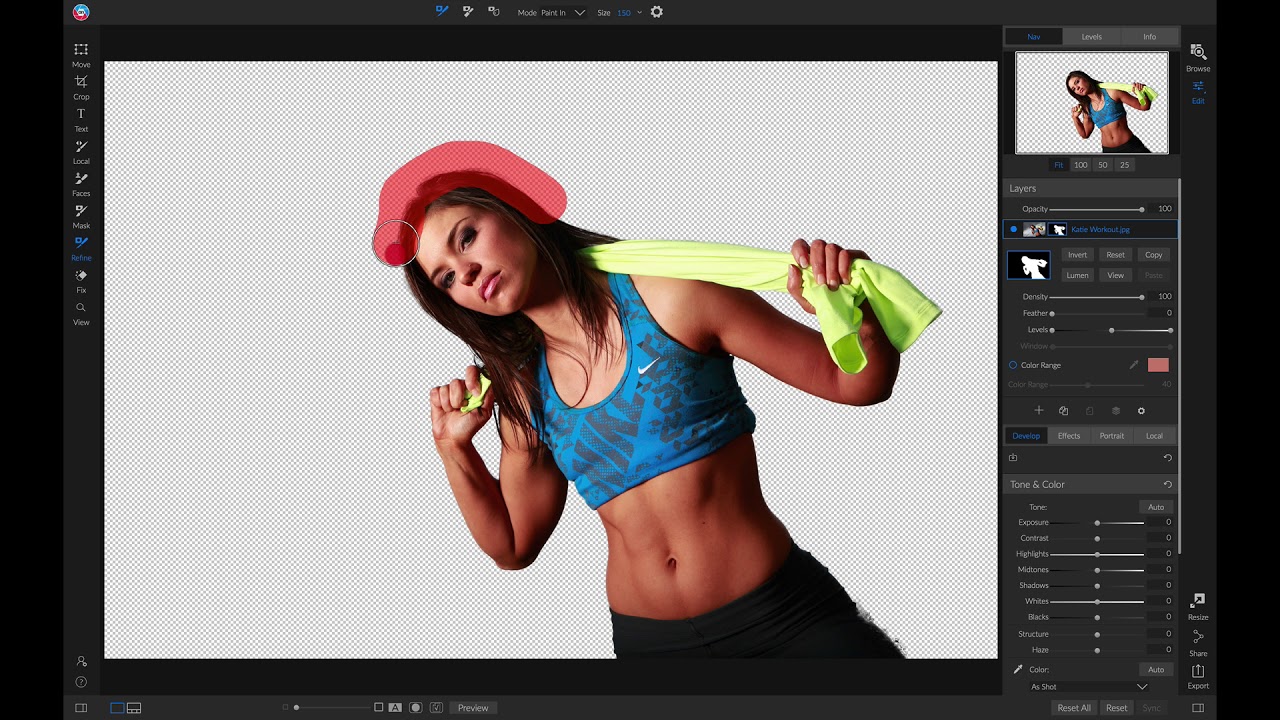Duplicate the layer using copy icon

[1064, 411]
